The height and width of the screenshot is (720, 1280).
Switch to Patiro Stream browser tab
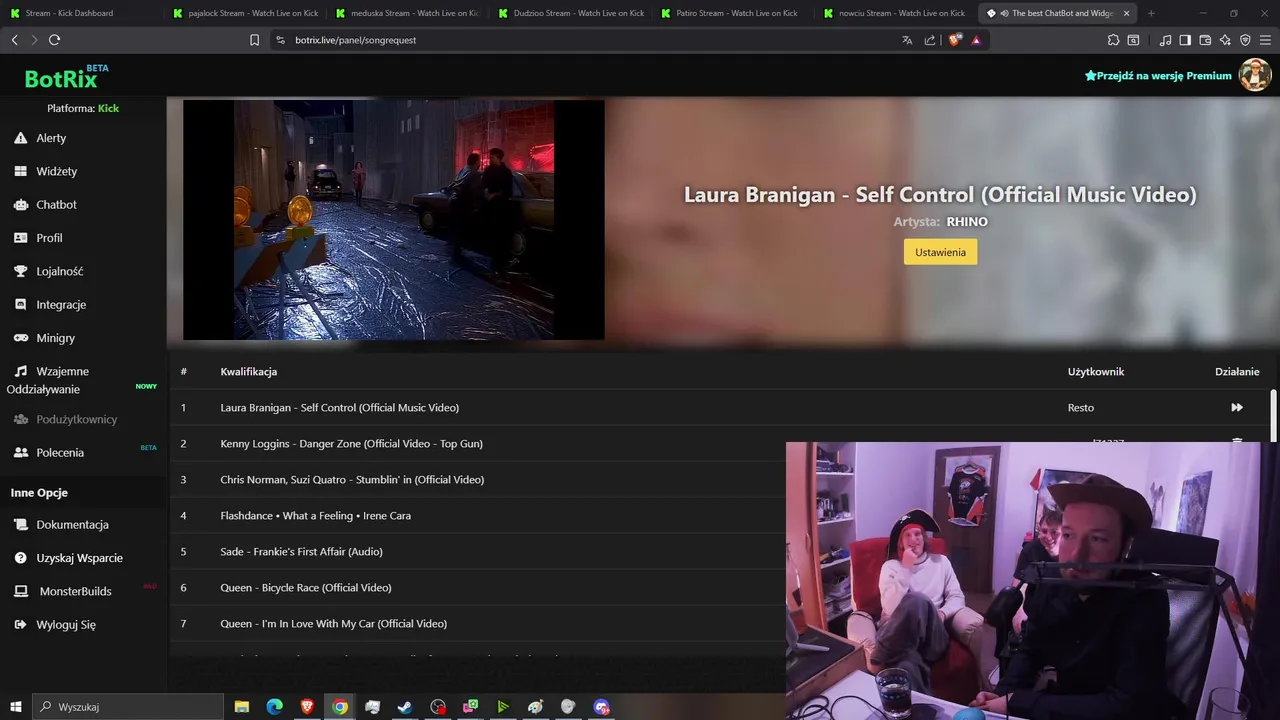click(x=733, y=13)
